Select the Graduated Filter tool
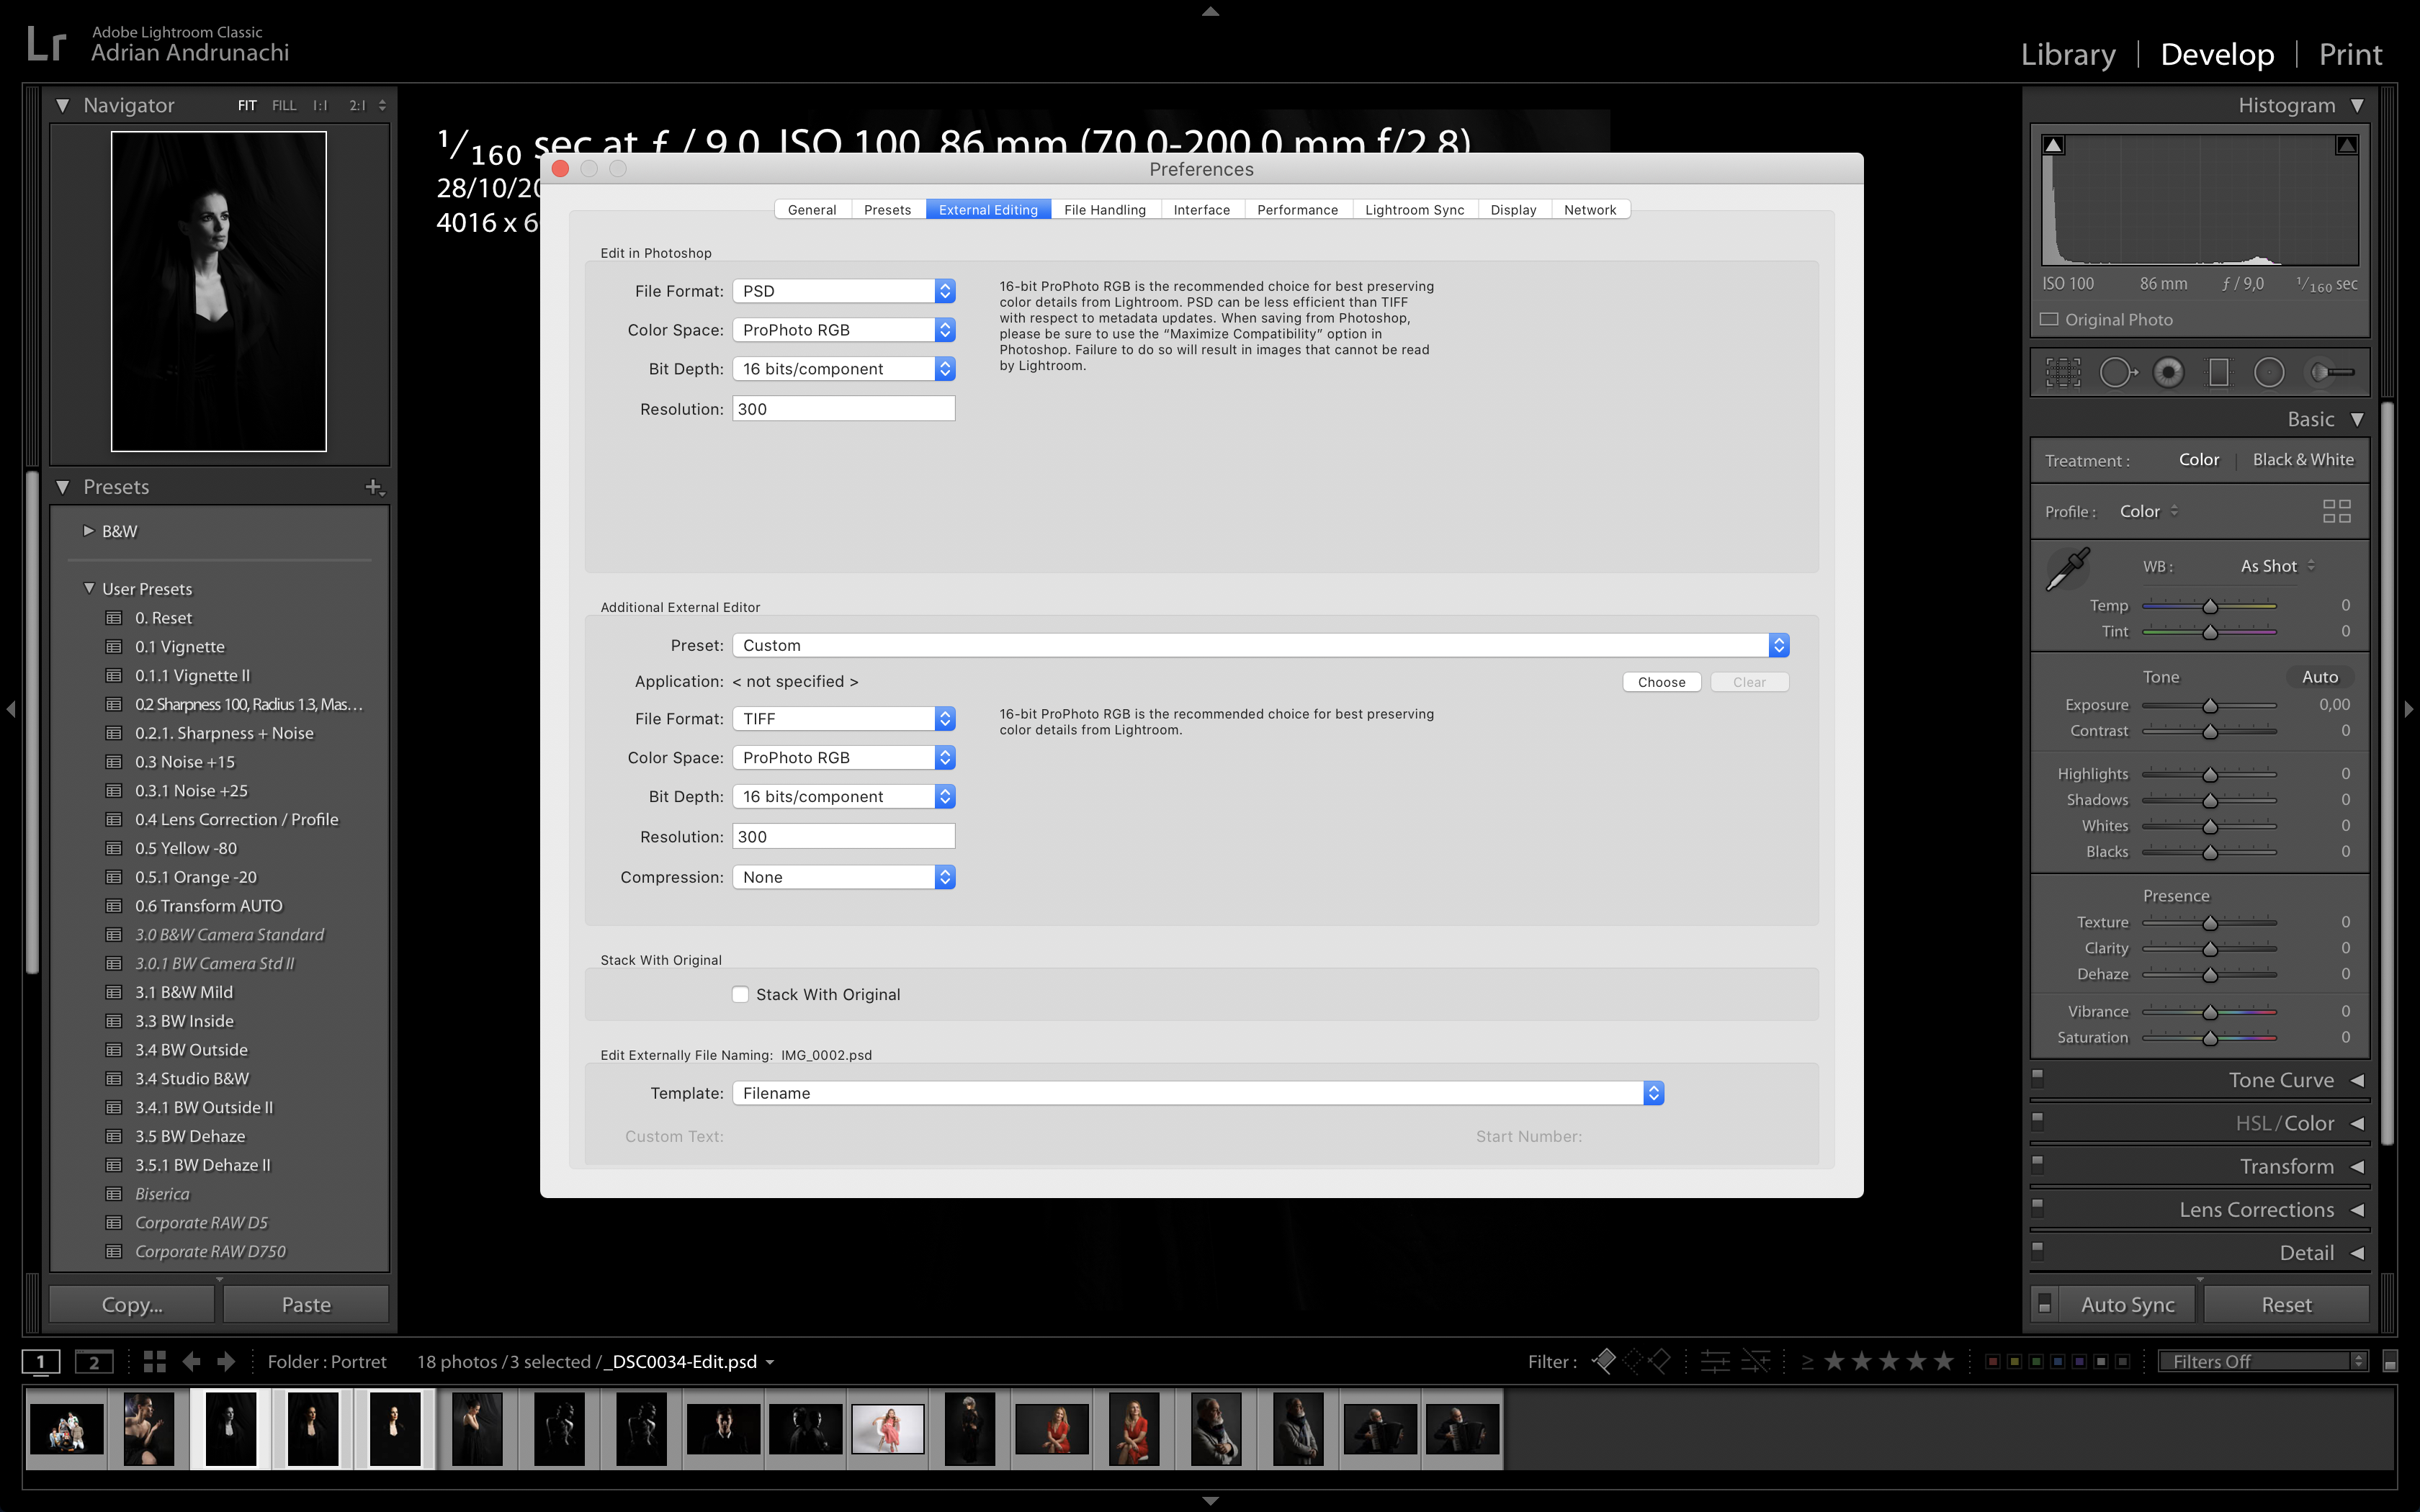Viewport: 2420px width, 1512px height. [x=2218, y=372]
